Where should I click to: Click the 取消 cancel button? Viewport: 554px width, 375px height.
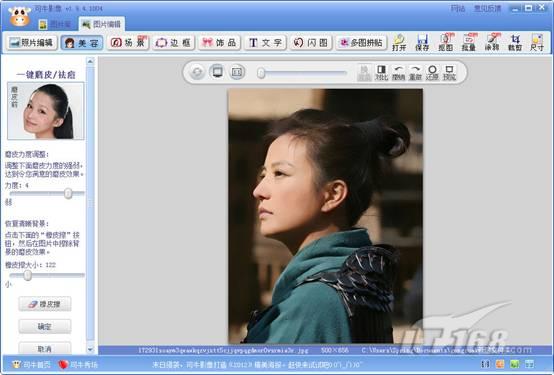(x=45, y=348)
